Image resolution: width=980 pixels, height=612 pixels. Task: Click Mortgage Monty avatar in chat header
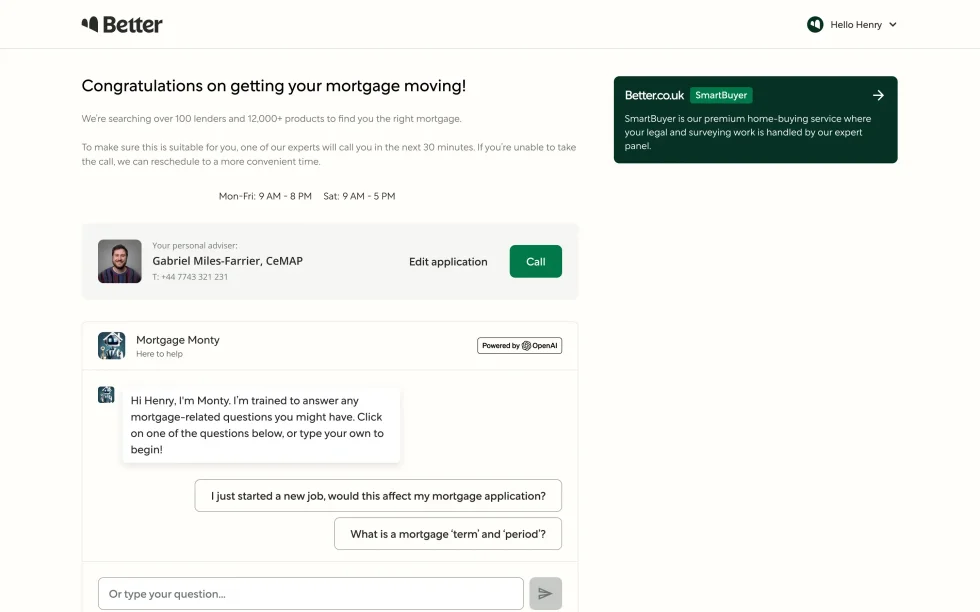111,346
